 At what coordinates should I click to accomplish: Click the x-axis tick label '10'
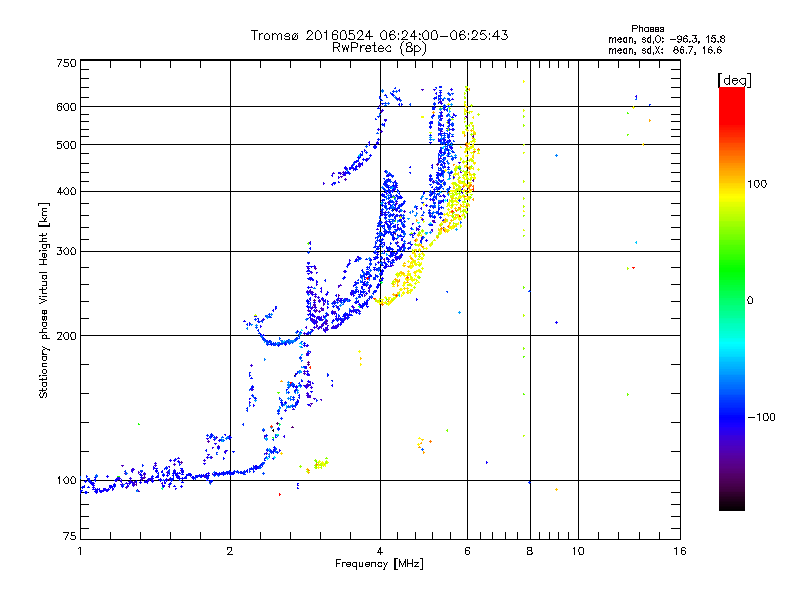click(578, 551)
